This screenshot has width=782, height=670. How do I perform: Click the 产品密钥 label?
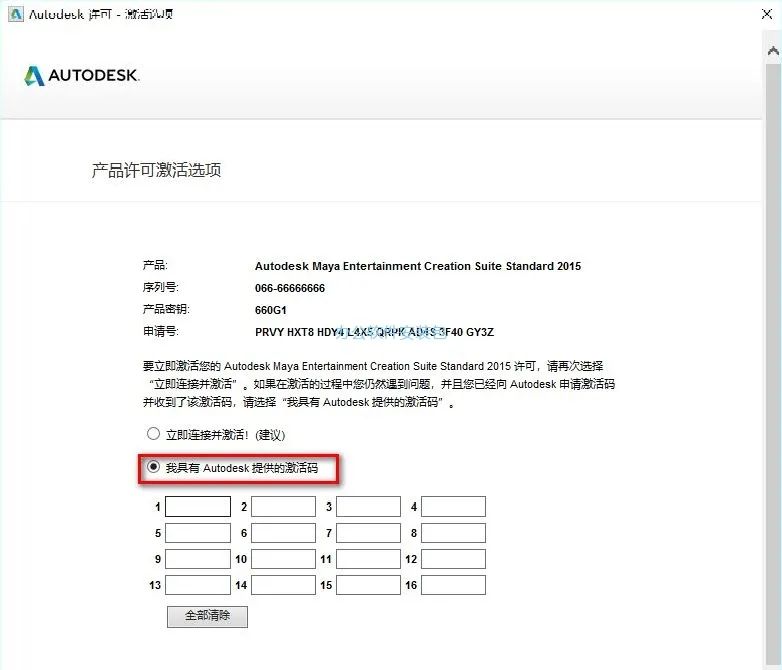(166, 309)
